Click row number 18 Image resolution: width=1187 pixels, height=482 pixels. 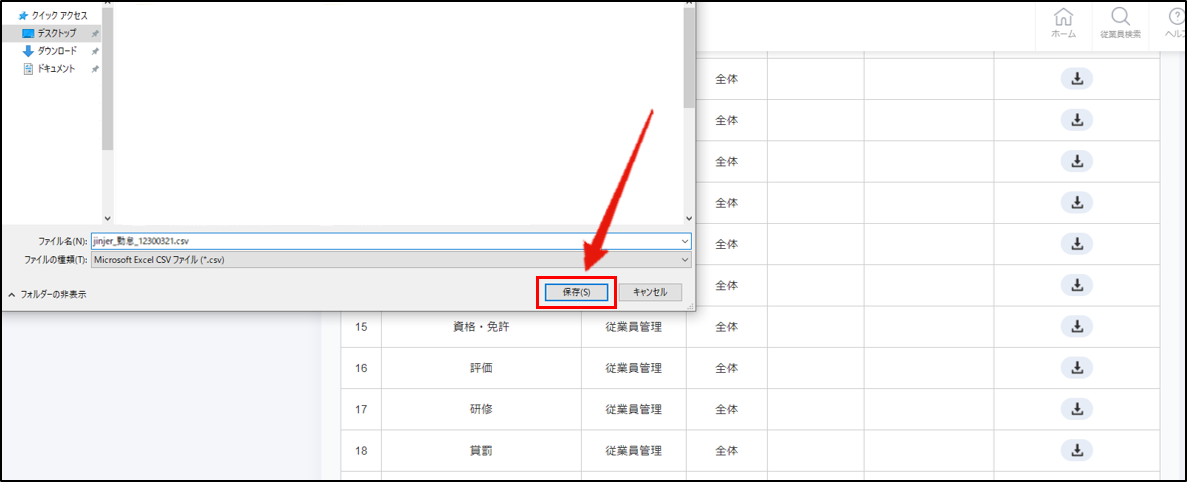pyautogui.click(x=361, y=450)
